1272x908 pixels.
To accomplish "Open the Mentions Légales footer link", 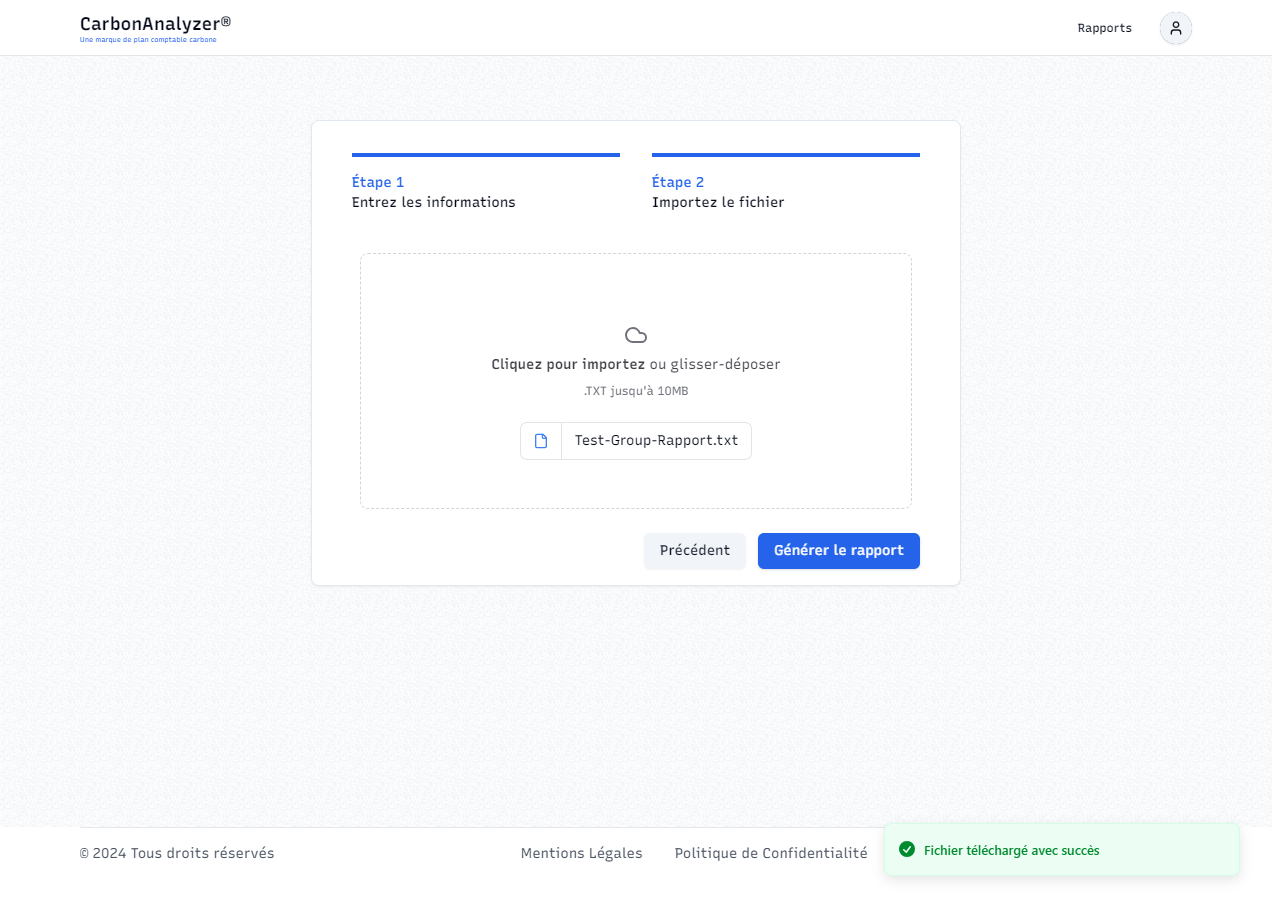I will click(x=581, y=853).
